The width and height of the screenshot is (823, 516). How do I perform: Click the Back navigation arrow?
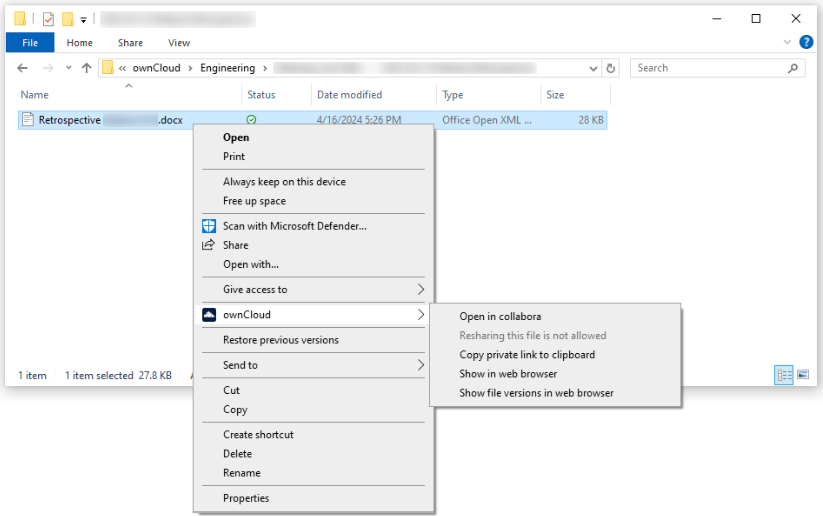point(23,68)
